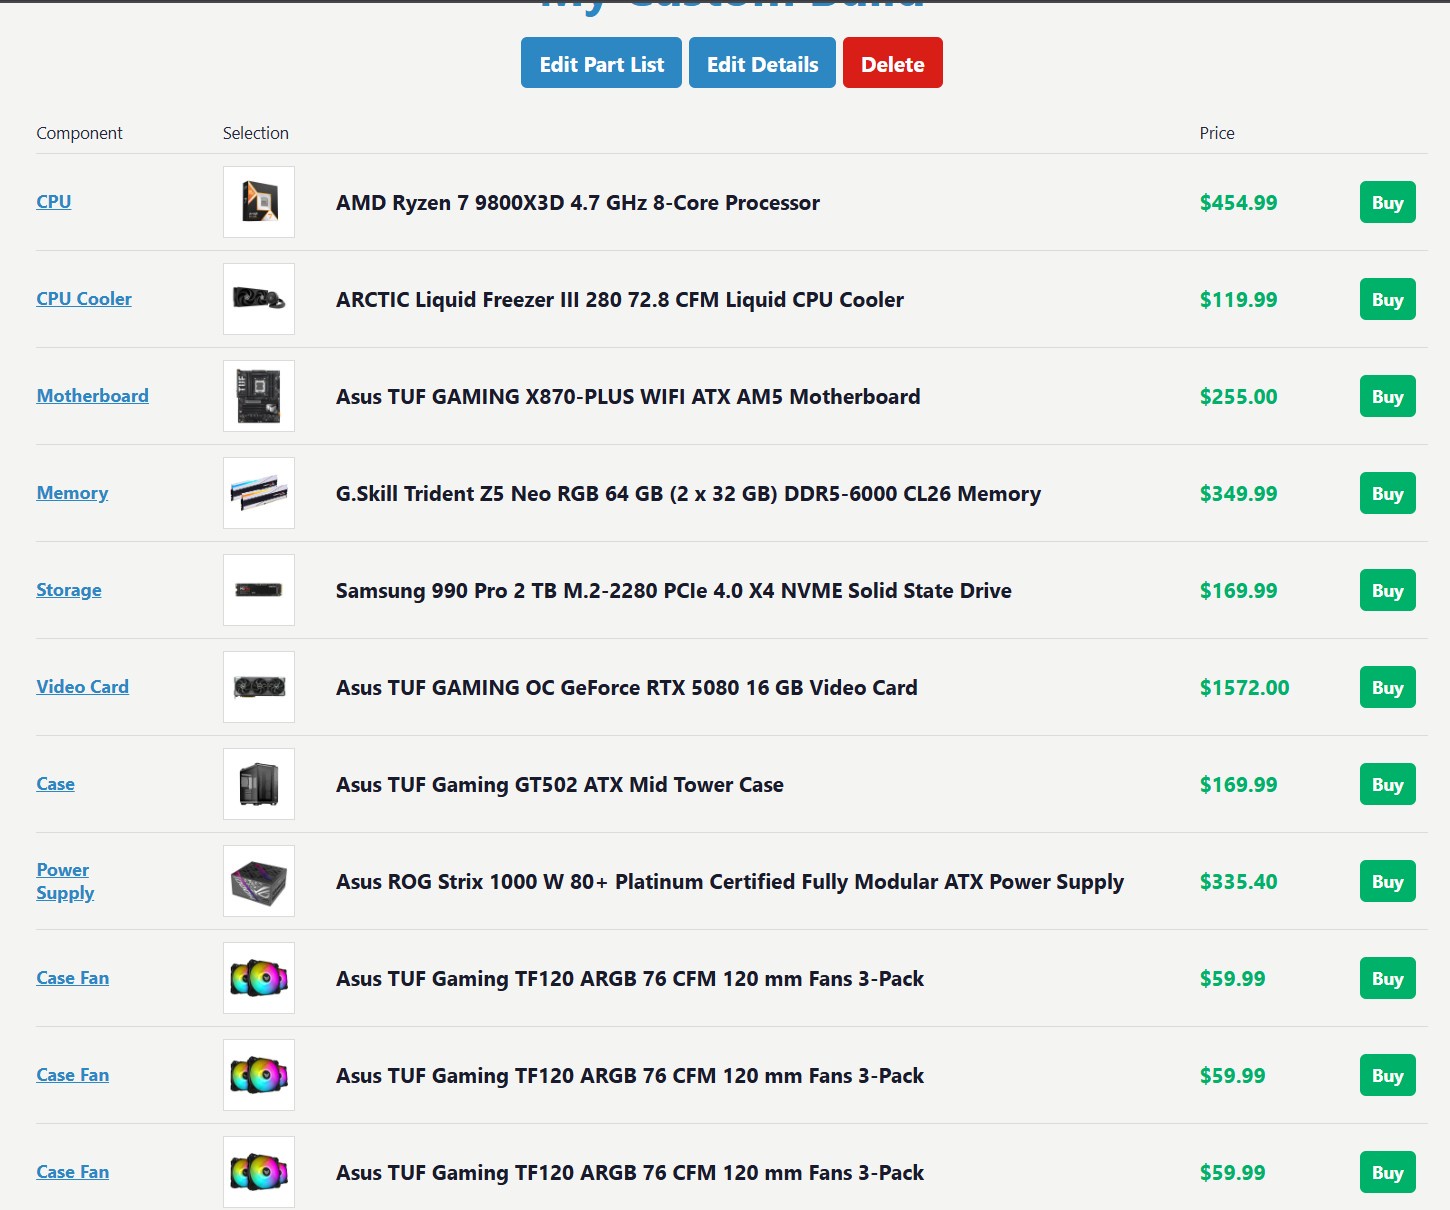Viewport: 1450px width, 1210px height.
Task: Click the Case component link
Action: coord(56,784)
